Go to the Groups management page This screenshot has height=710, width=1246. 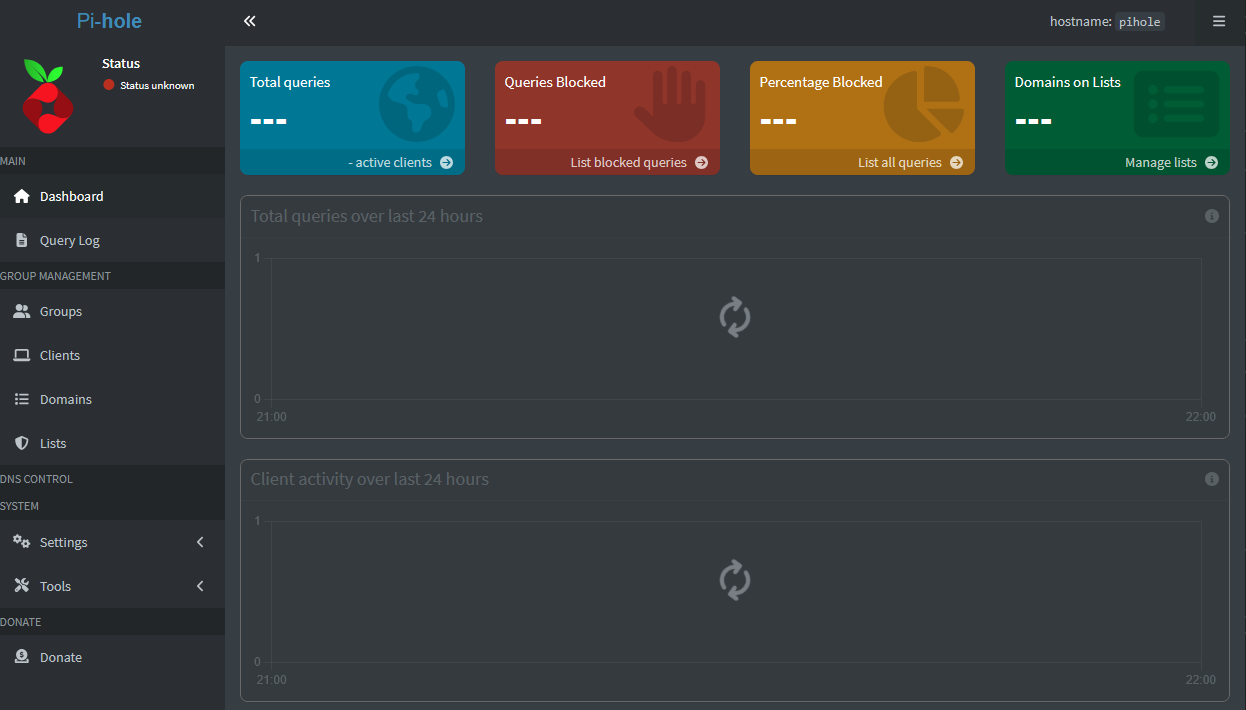tap(112, 312)
